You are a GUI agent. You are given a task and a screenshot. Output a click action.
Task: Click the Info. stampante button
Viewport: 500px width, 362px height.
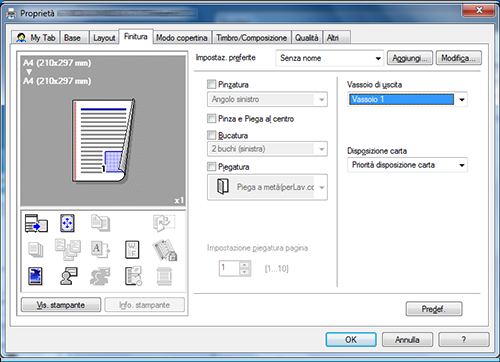coord(144,305)
